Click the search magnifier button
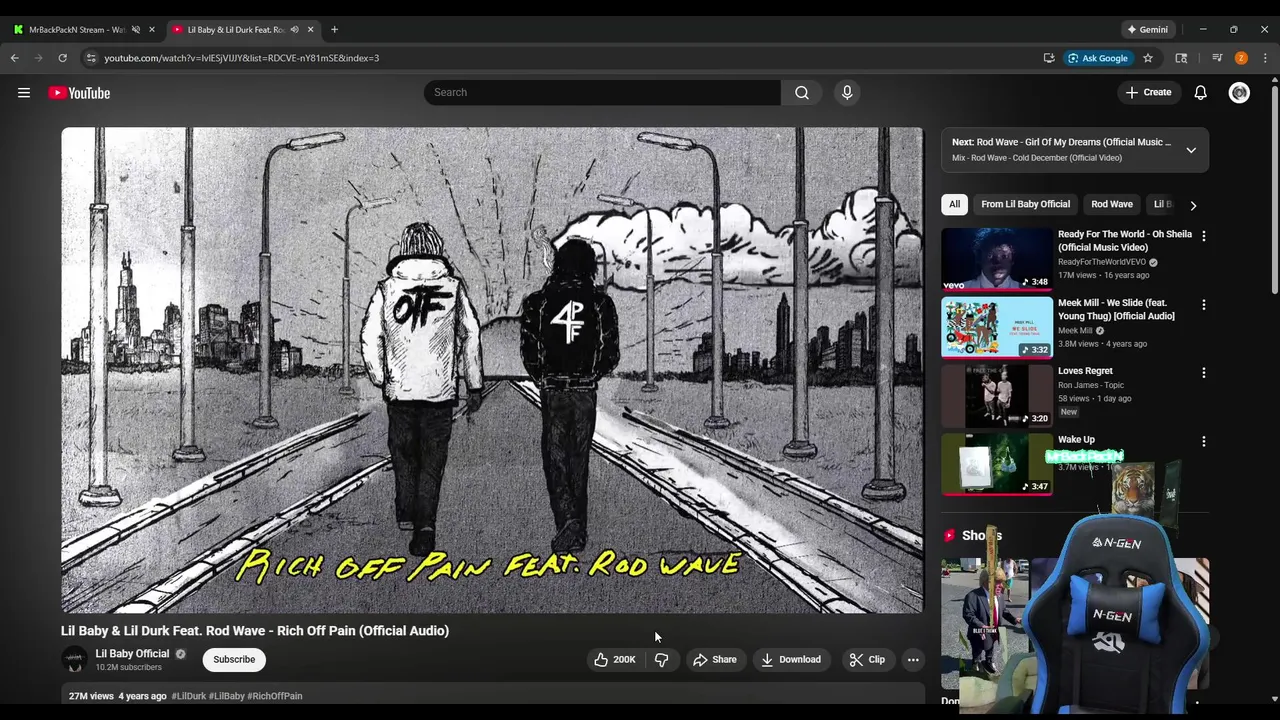 (x=802, y=93)
